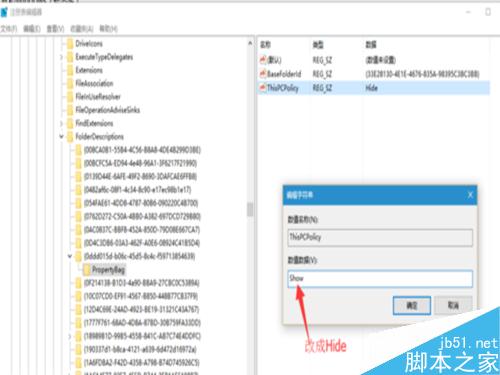The height and width of the screenshot is (375, 500).
Task: Click the FileOperationAdviseSinks folder icon
Action: tap(70, 110)
